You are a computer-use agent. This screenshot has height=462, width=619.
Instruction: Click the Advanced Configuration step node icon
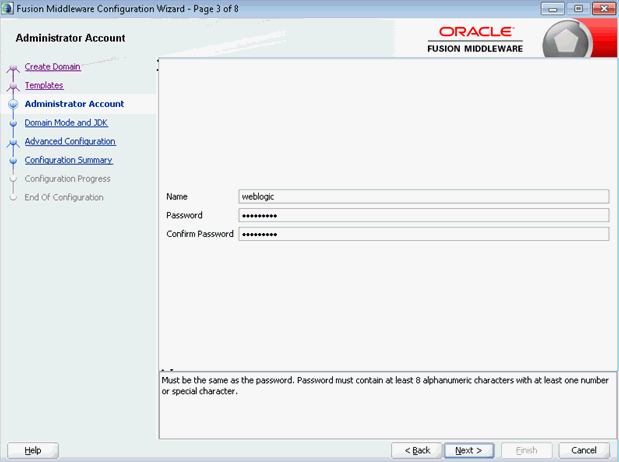[13, 143]
